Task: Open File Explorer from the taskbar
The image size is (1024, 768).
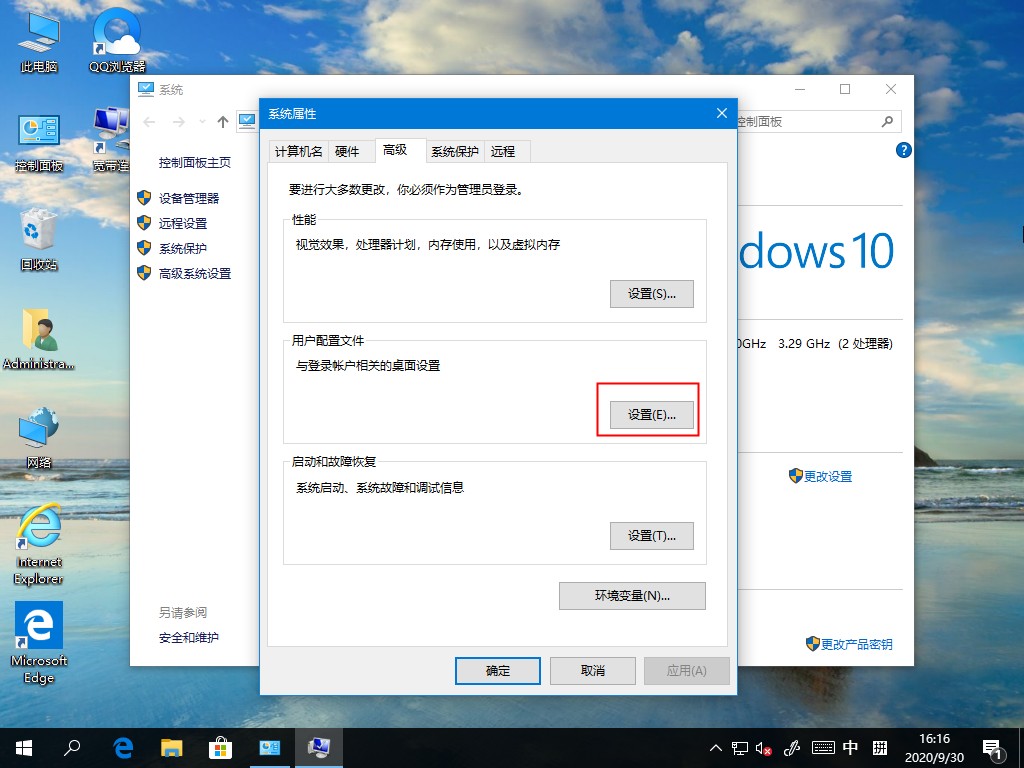Action: (x=172, y=747)
